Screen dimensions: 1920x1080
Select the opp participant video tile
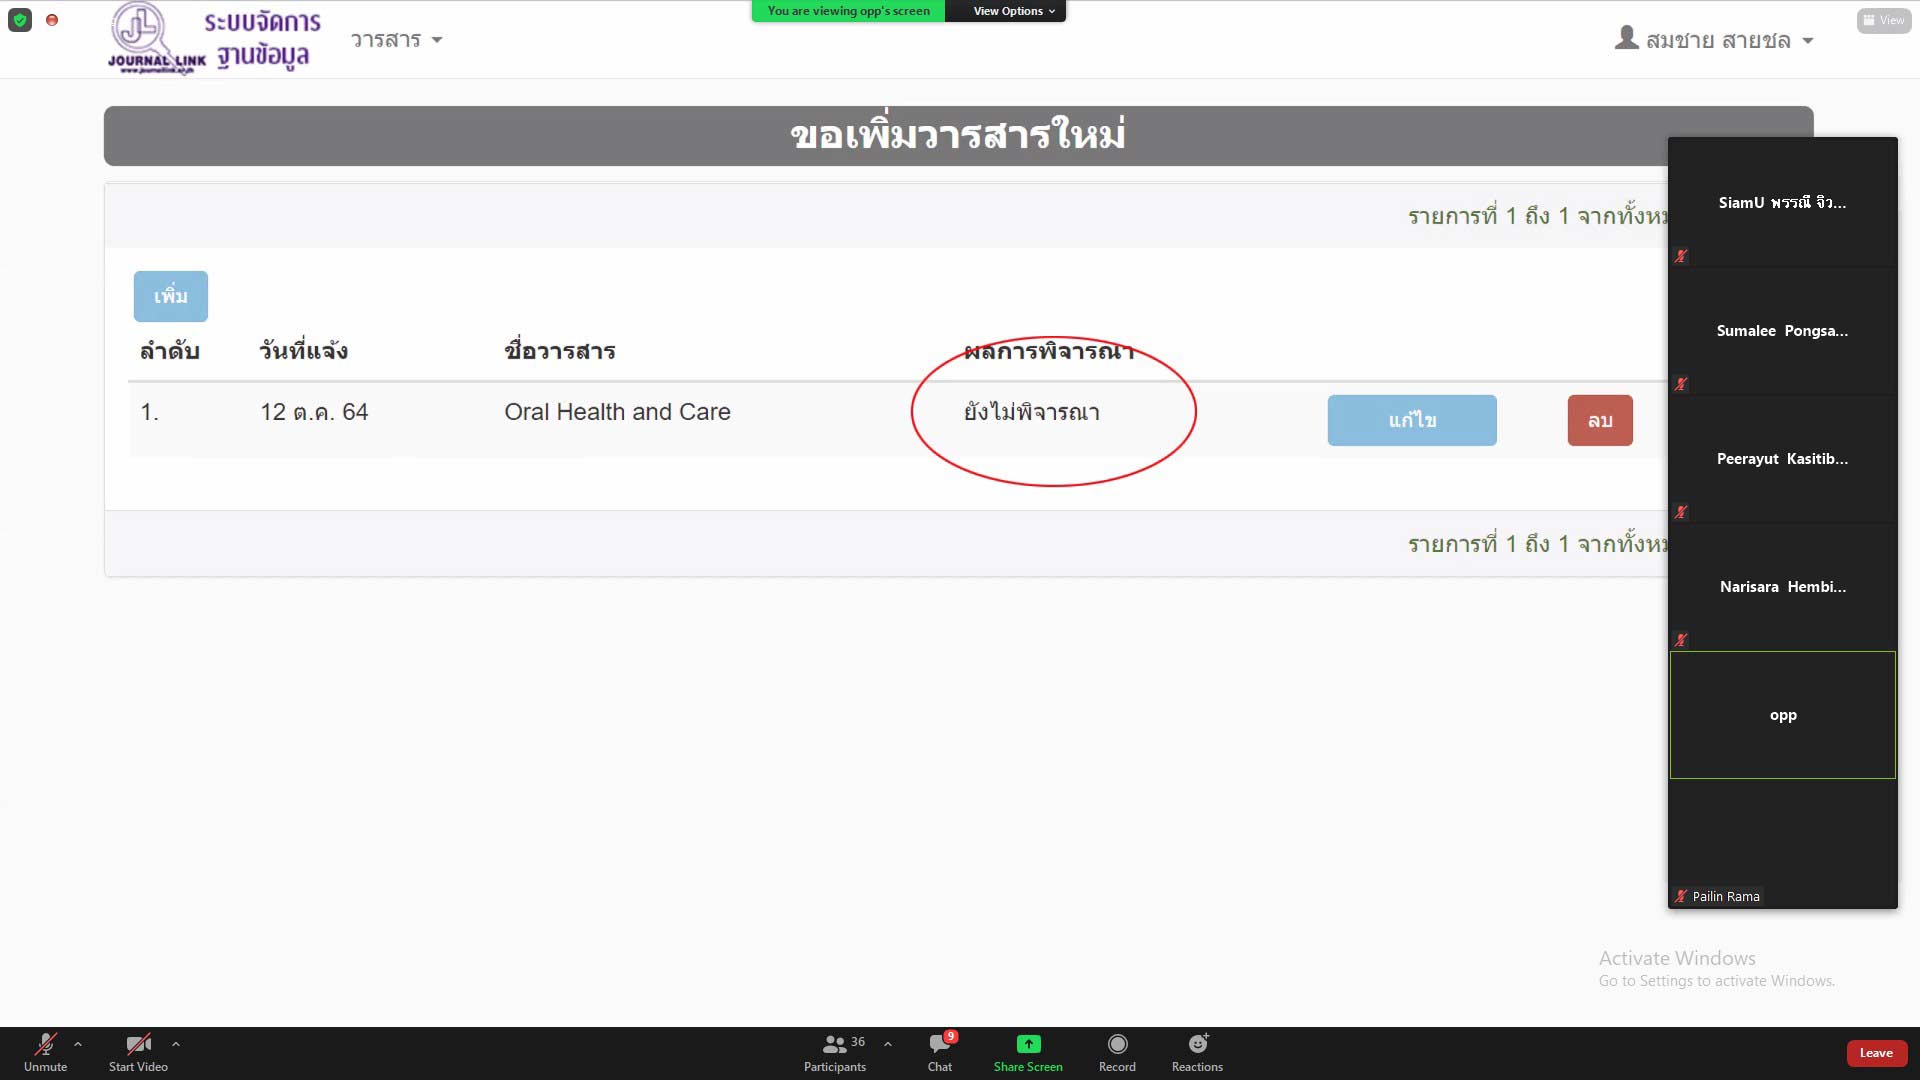click(x=1782, y=715)
